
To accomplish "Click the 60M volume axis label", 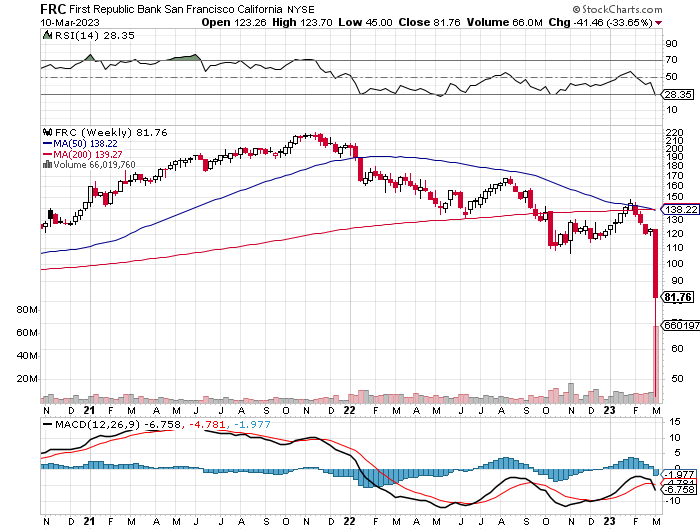I will pos(27,333).
